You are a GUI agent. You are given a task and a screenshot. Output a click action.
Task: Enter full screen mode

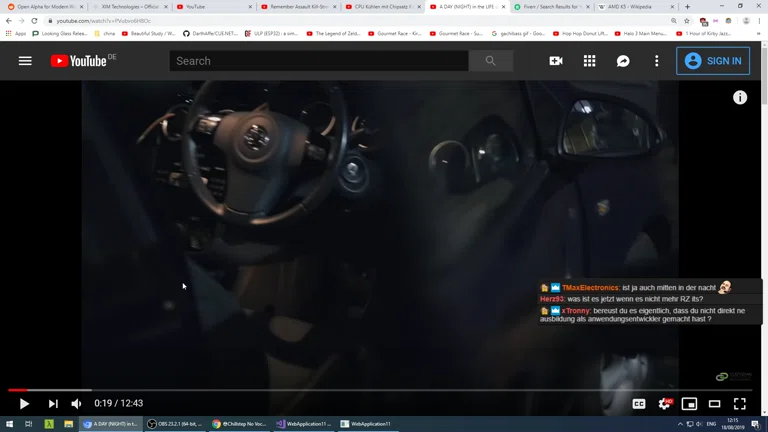coord(740,404)
